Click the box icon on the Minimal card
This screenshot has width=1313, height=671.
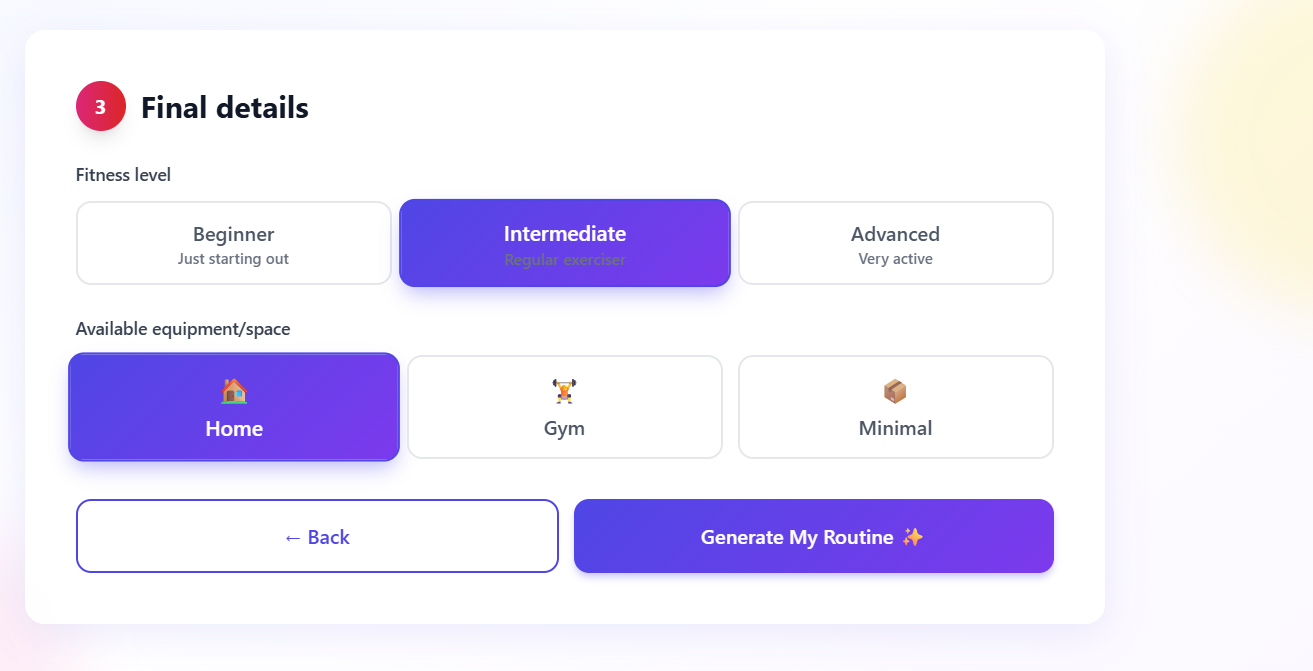coord(895,389)
